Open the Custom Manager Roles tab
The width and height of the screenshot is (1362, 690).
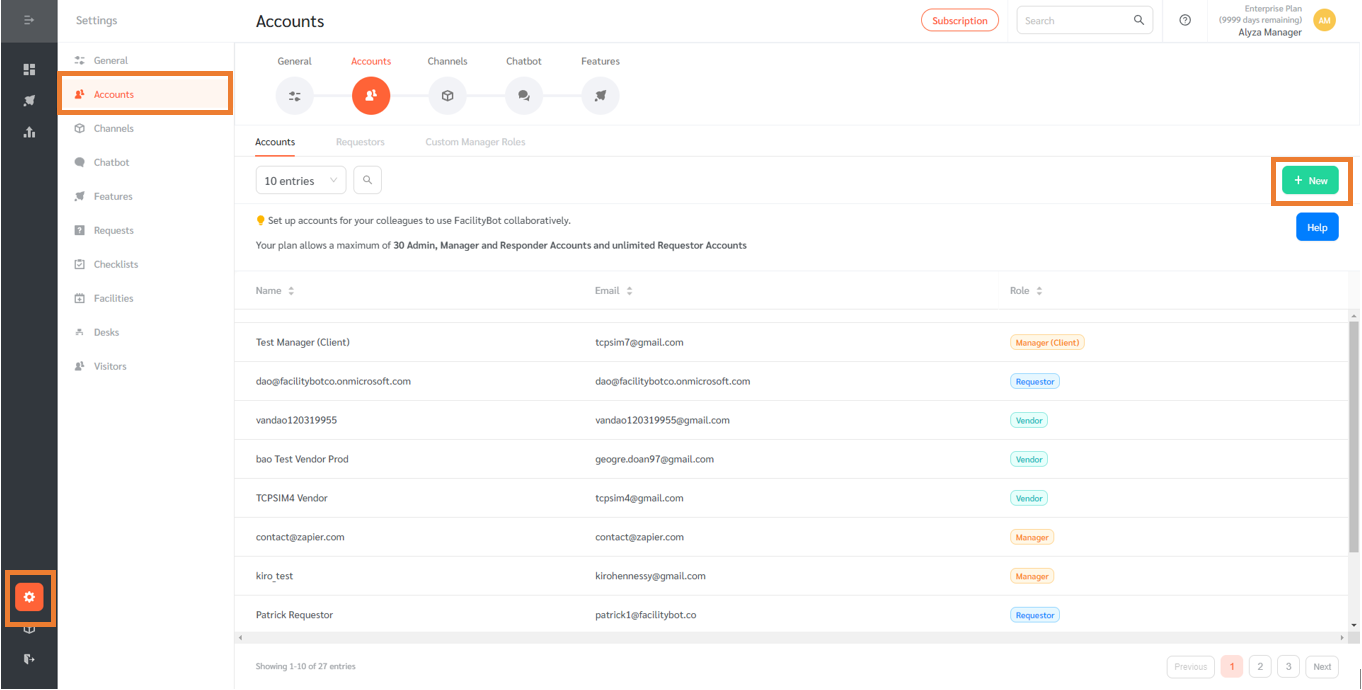click(x=475, y=141)
